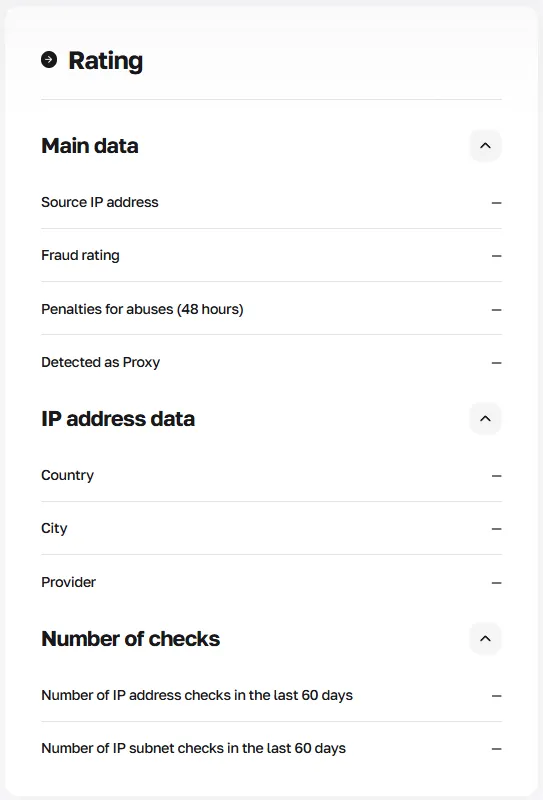Screen dimensions: 543x800
Task: Click the dash value for Provider
Action: [x=497, y=583]
